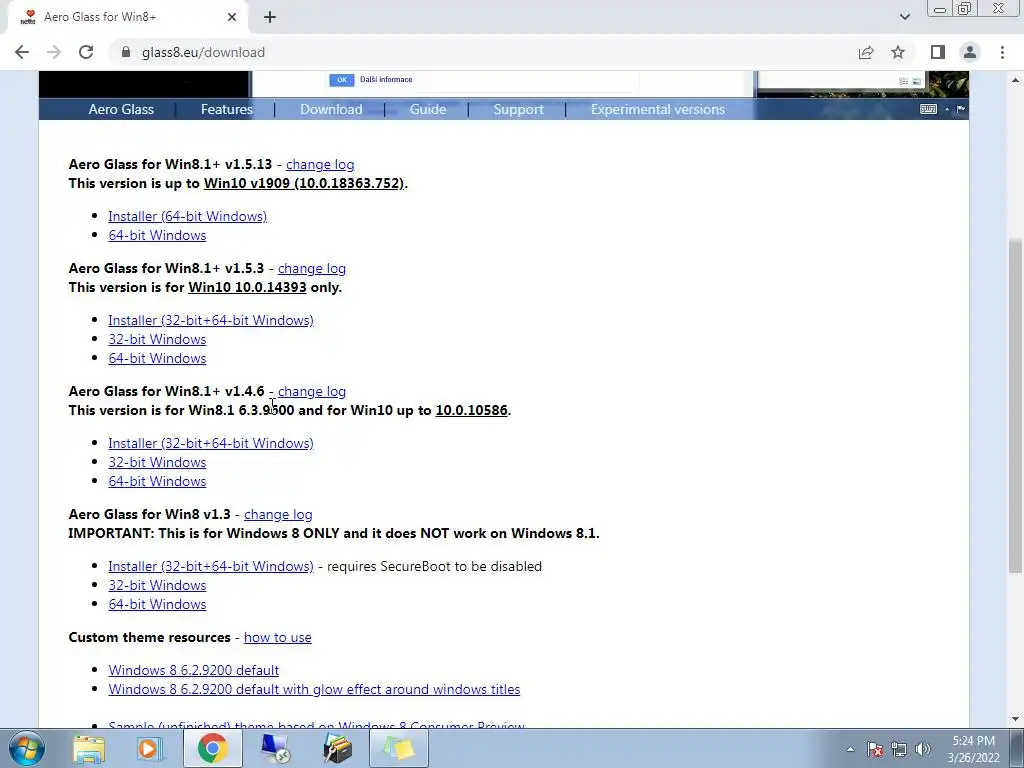Click the forward navigation arrow
The height and width of the screenshot is (768, 1024).
54,52
